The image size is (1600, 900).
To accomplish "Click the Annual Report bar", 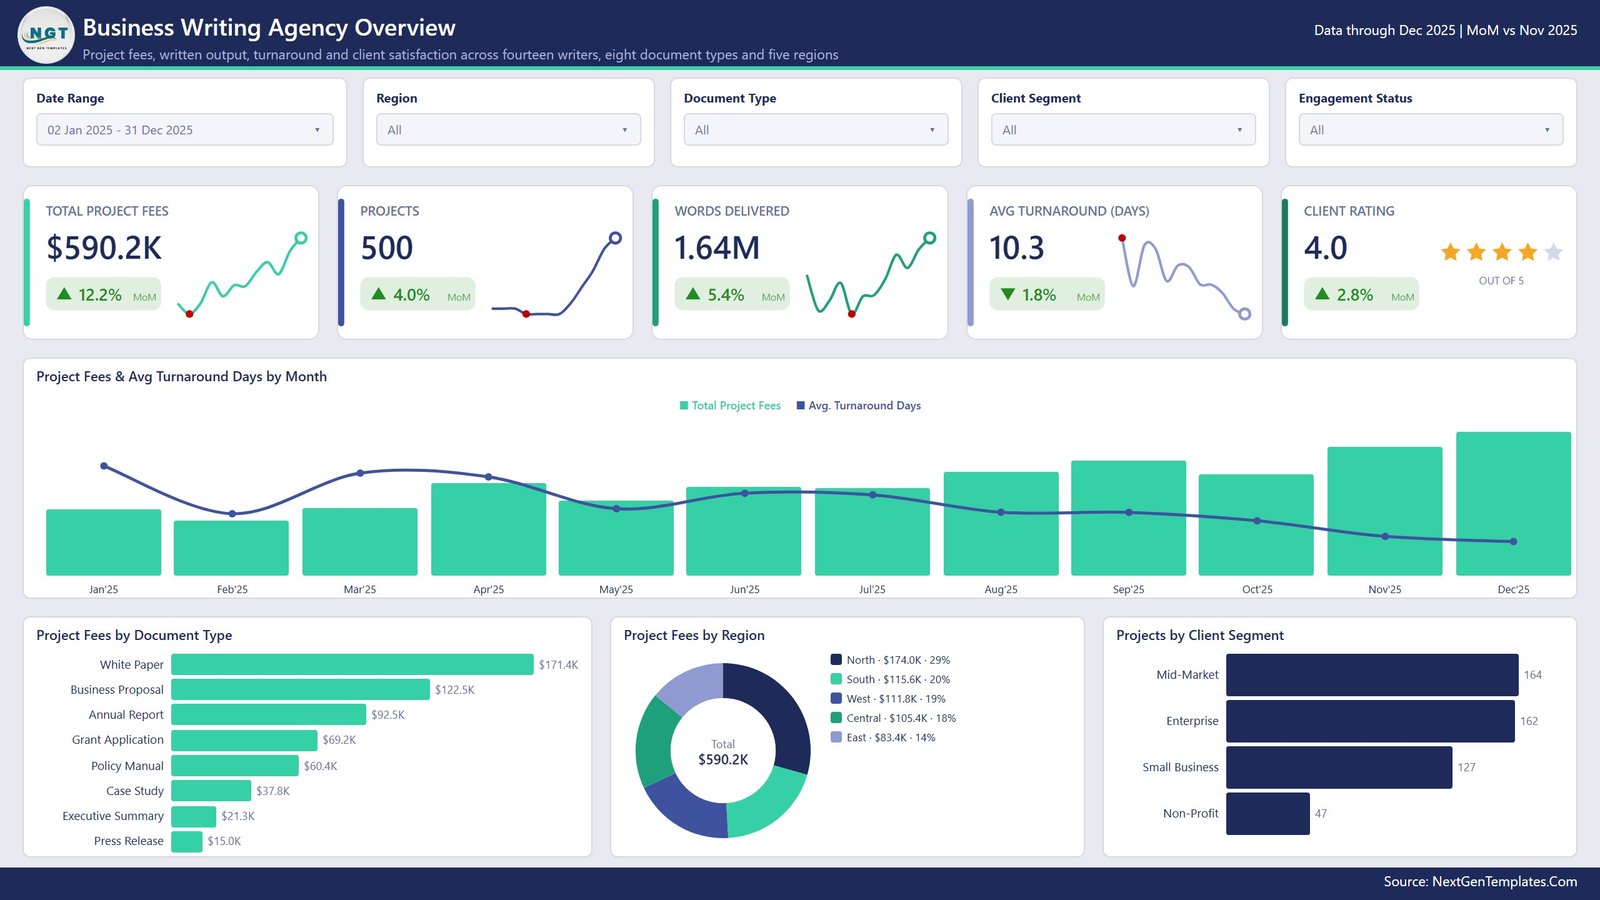I will (x=268, y=715).
